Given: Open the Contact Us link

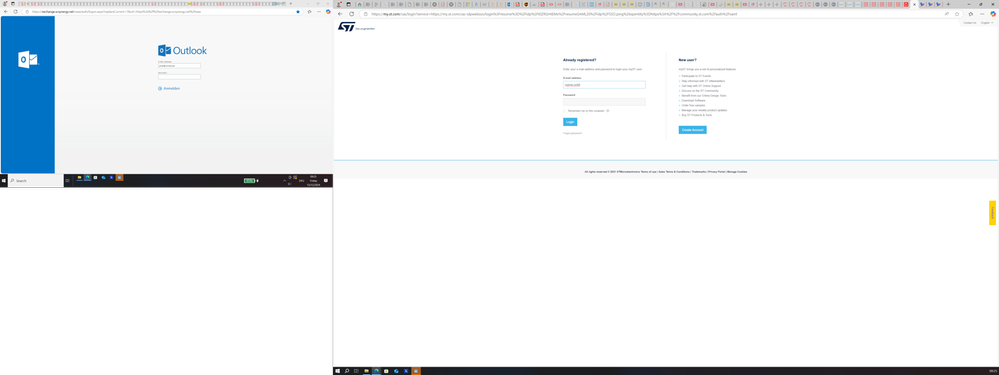Looking at the screenshot, I should [x=969, y=23].
